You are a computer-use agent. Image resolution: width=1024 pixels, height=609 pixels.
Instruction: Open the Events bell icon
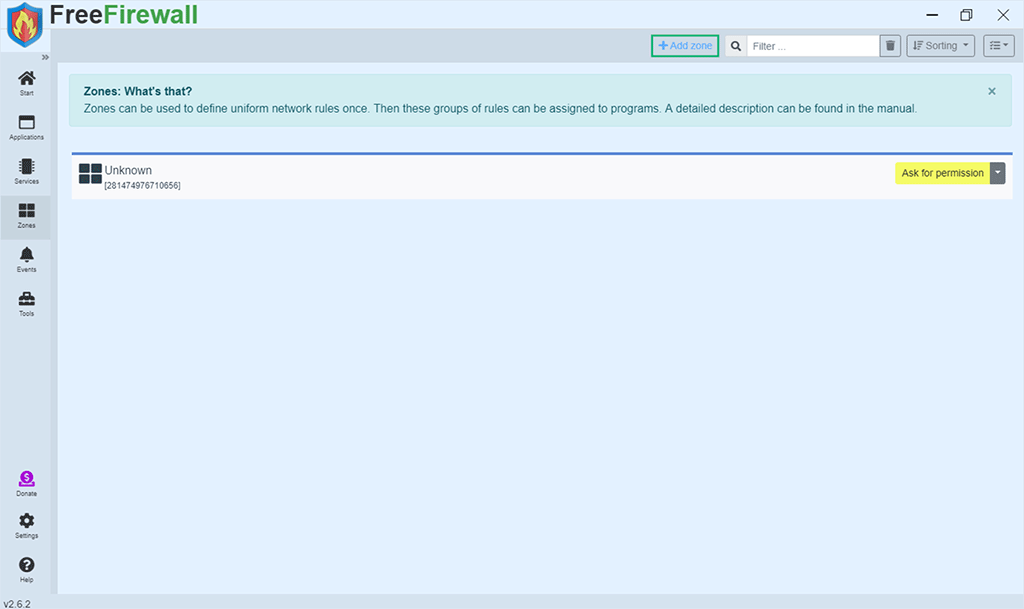pyautogui.click(x=27, y=259)
